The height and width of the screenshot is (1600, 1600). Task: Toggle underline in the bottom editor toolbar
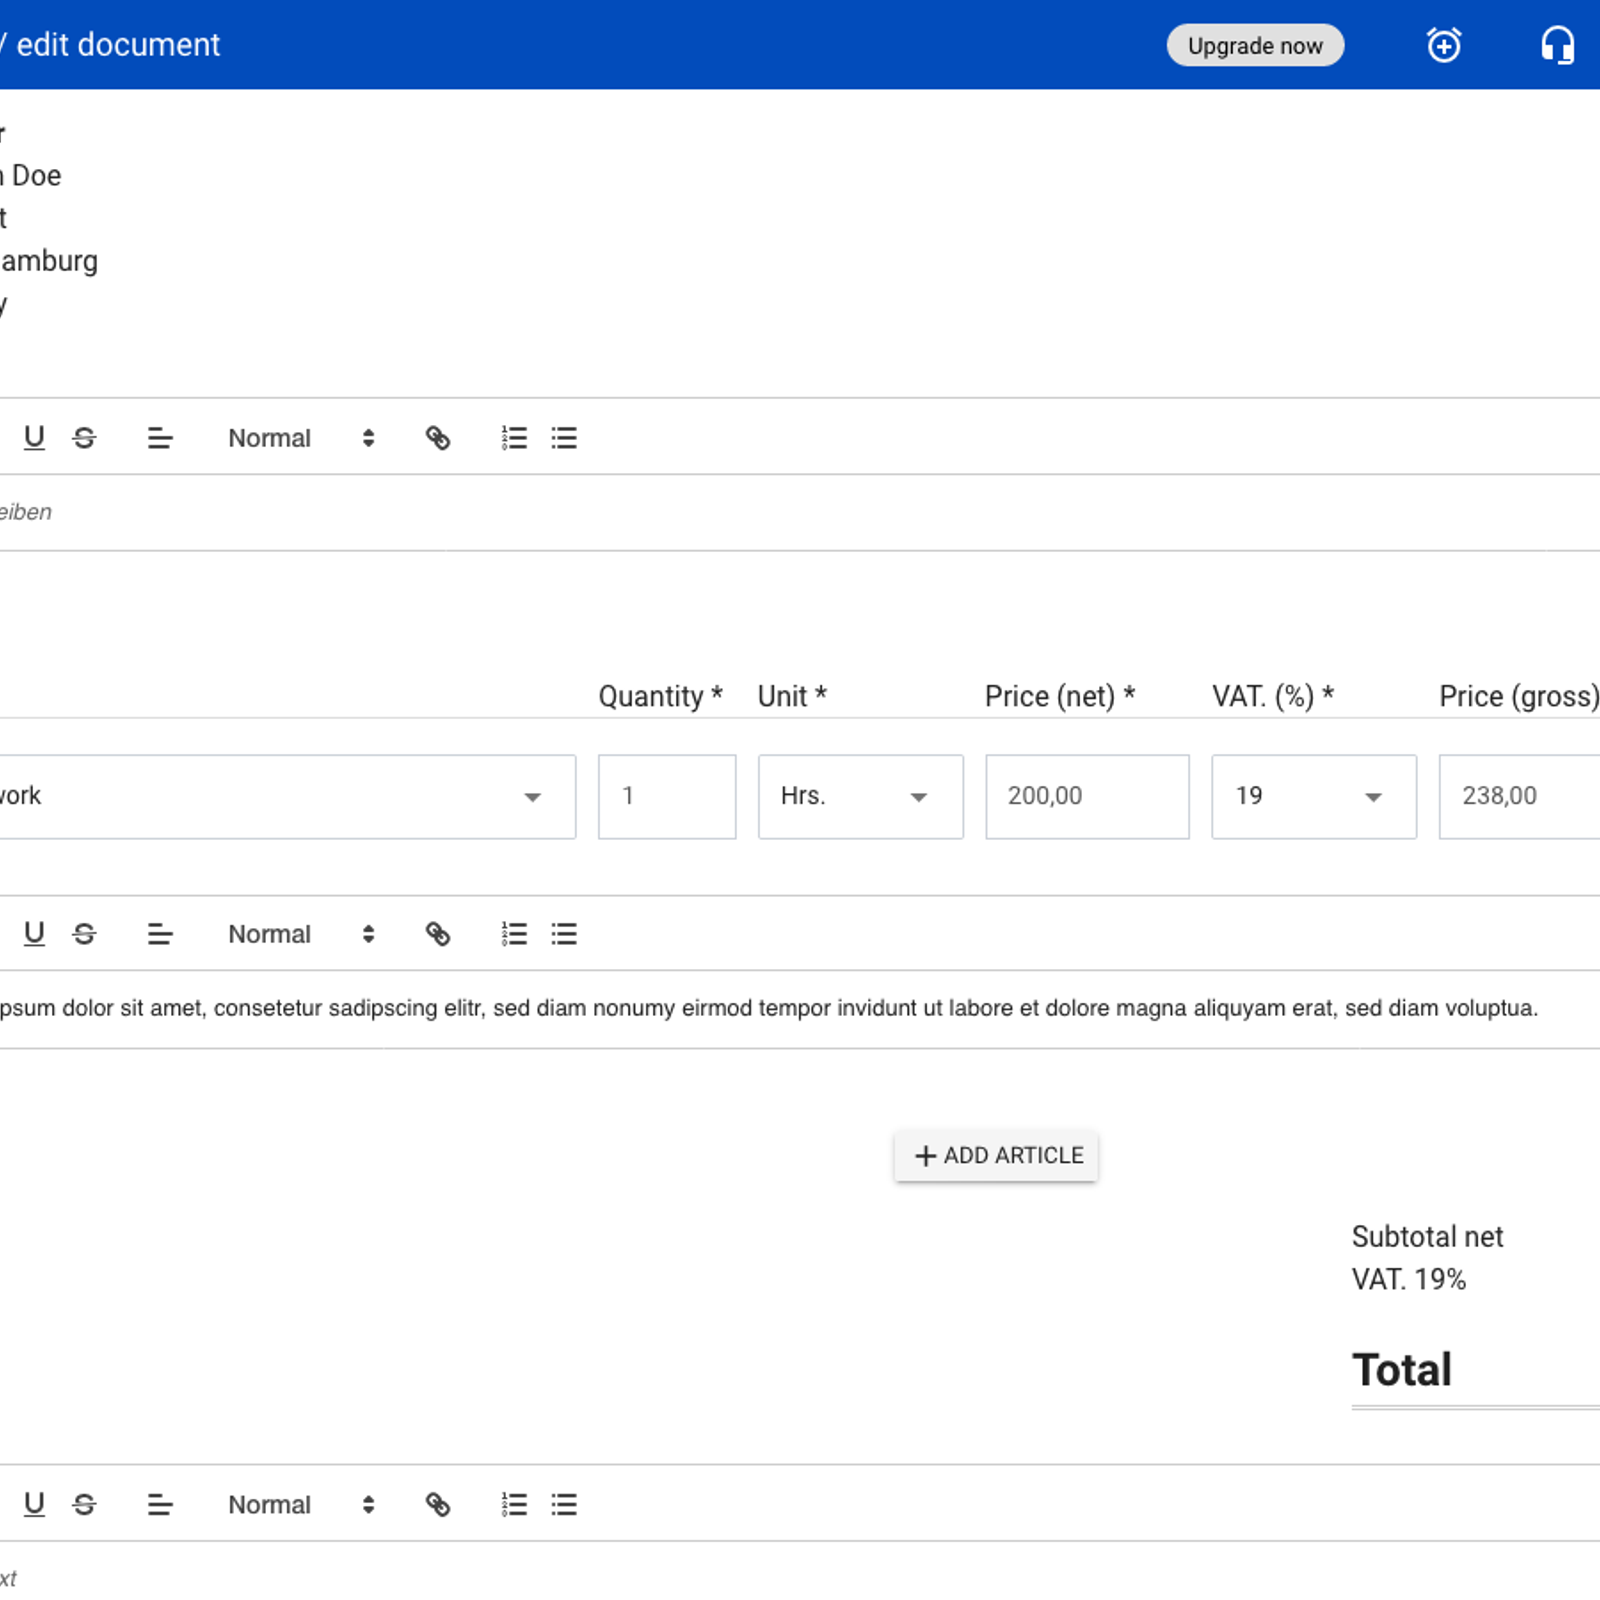tap(34, 1505)
